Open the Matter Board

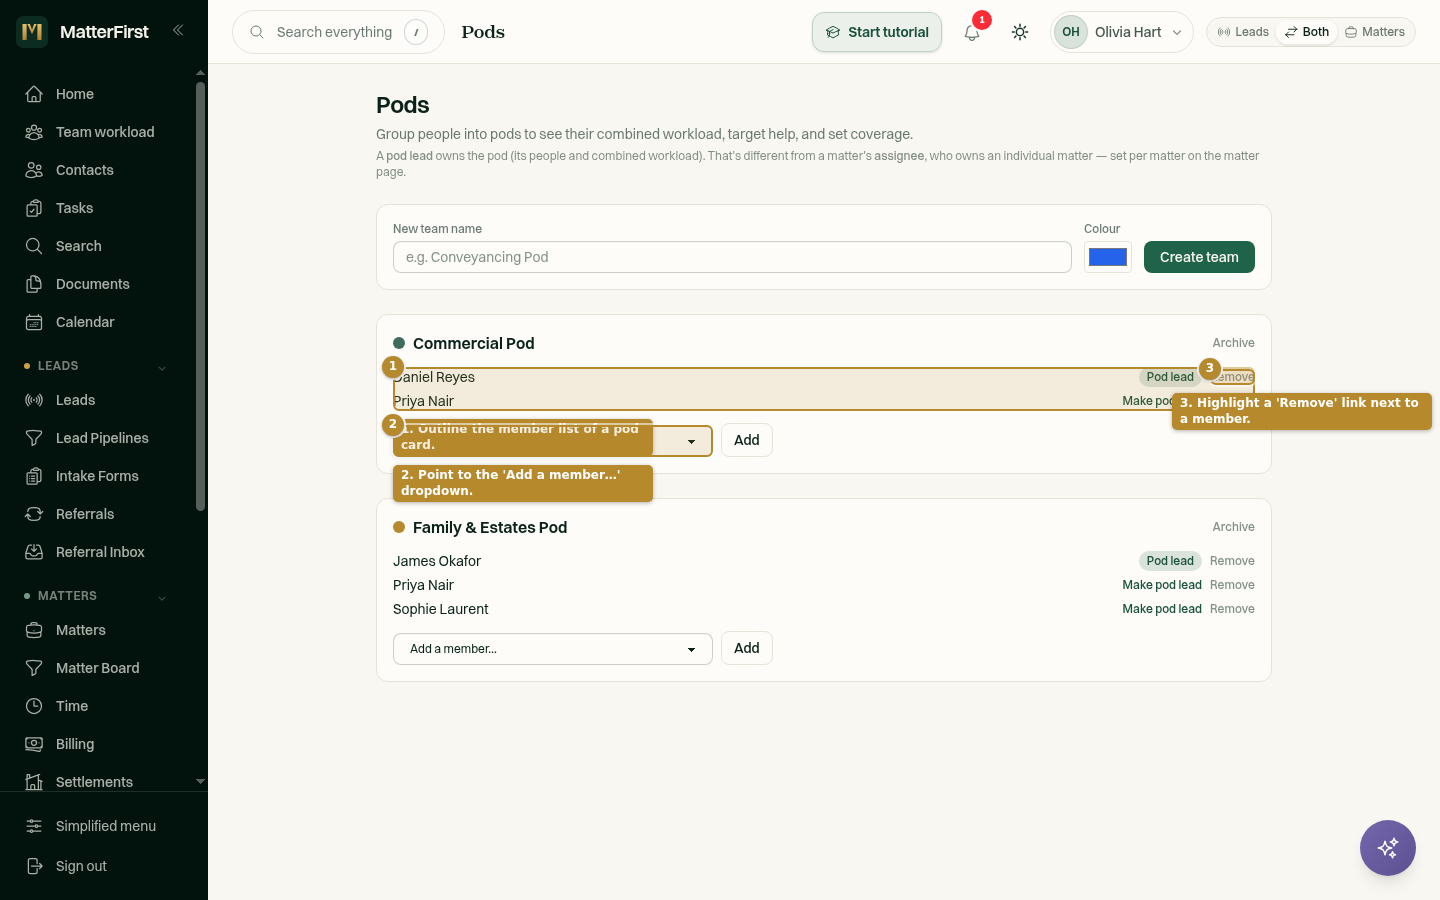[96, 668]
